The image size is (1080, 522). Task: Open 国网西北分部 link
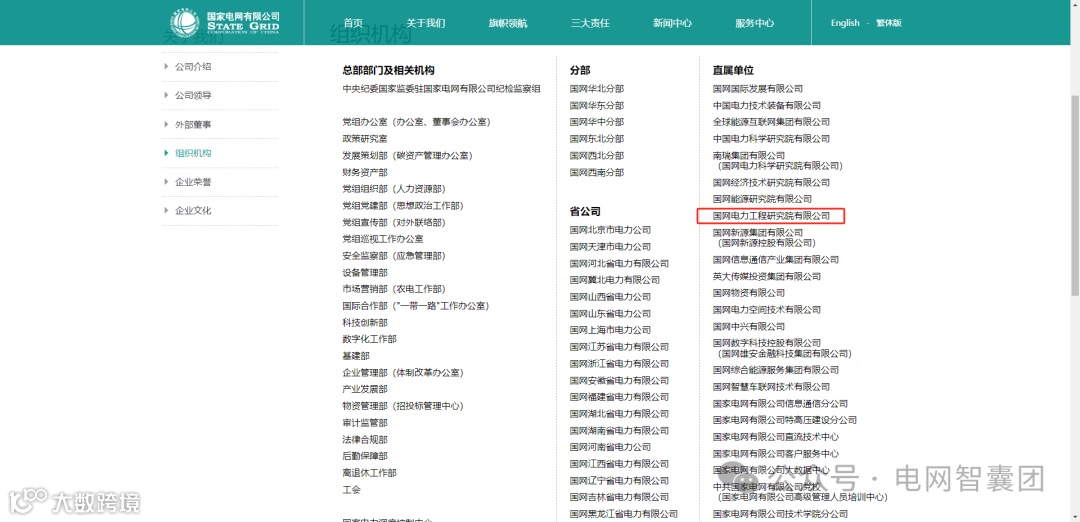[596, 156]
